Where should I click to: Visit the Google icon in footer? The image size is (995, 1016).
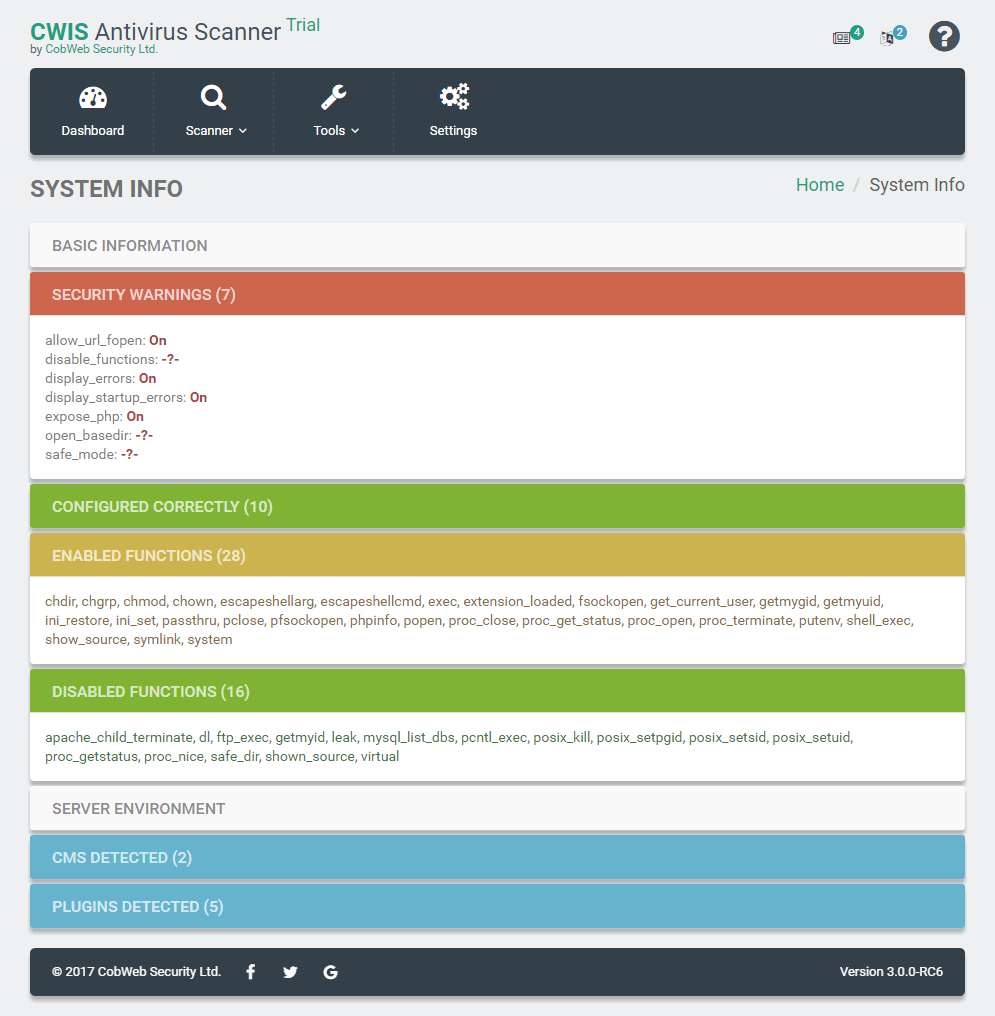tap(330, 972)
